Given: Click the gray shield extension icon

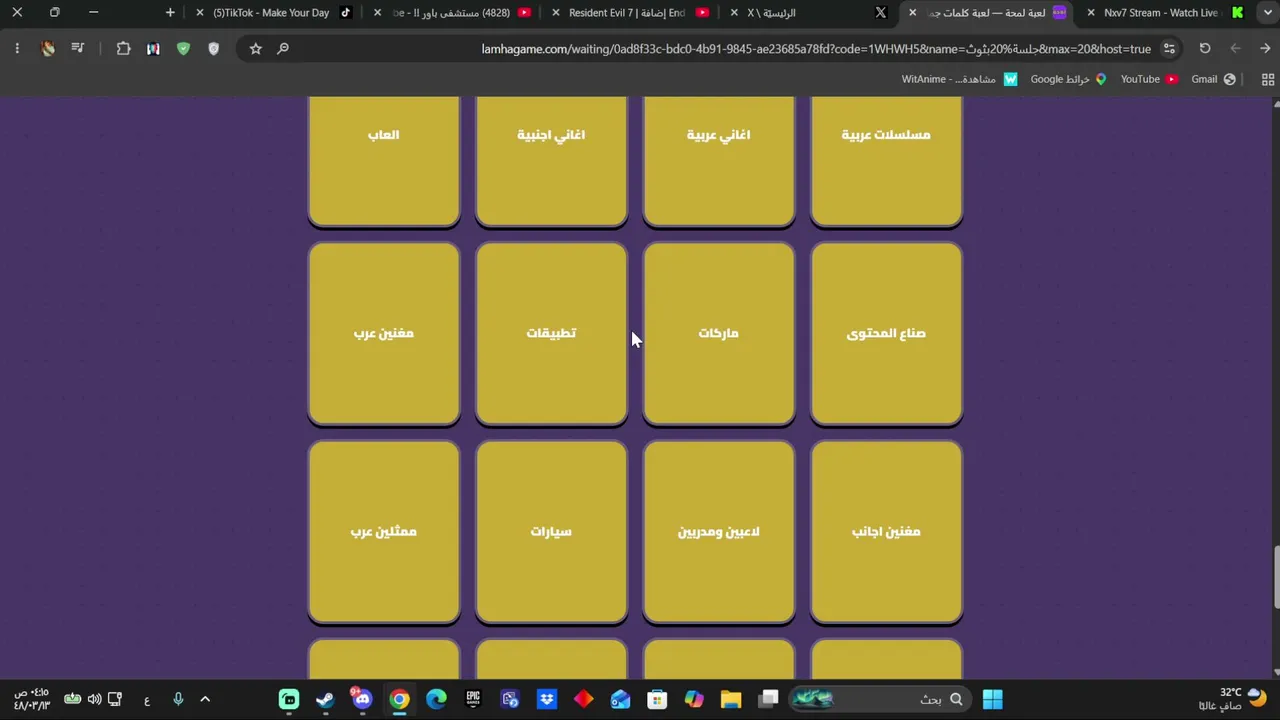Looking at the screenshot, I should (x=213, y=49).
